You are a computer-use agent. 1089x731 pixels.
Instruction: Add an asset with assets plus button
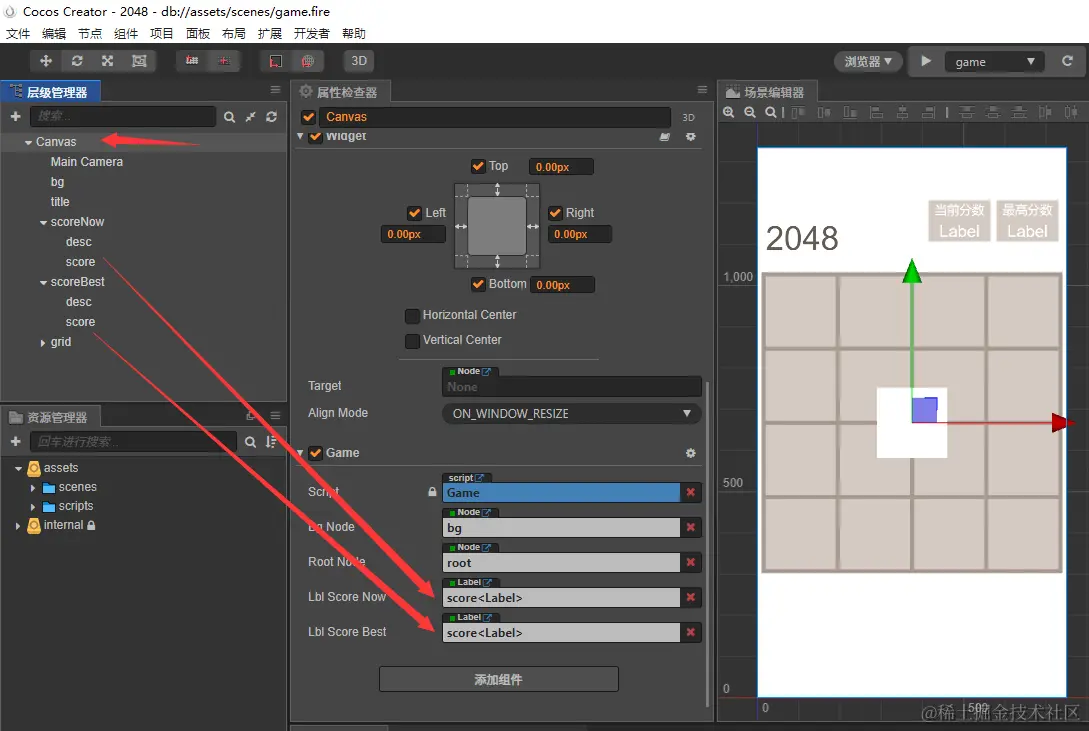[15, 442]
